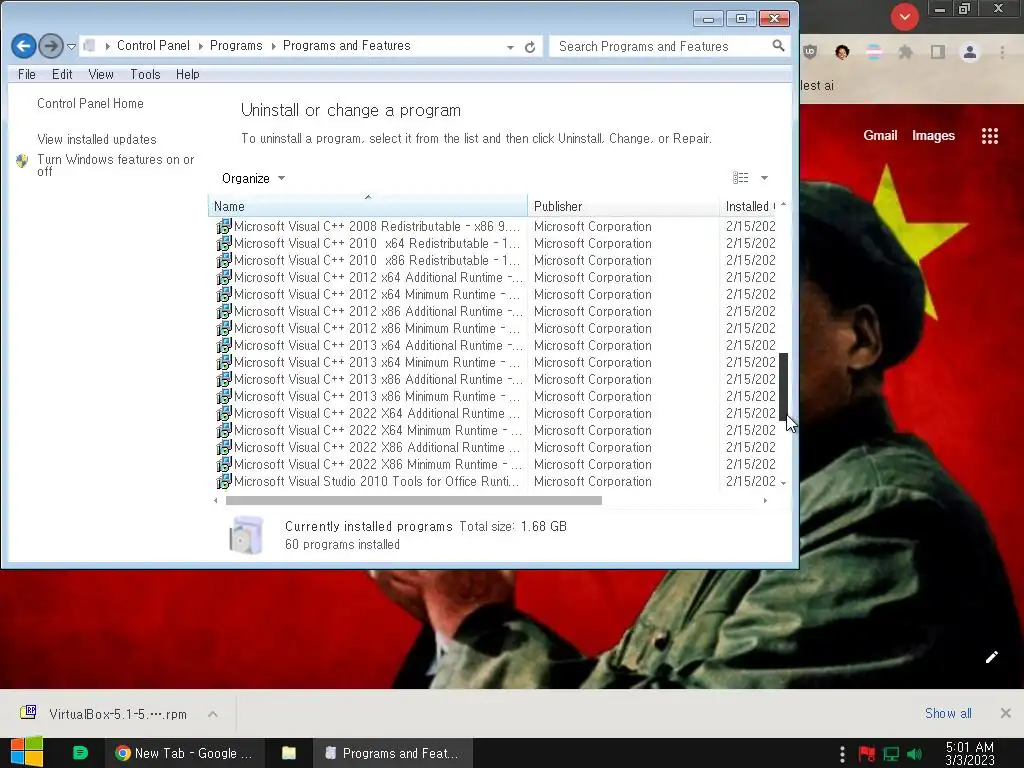Image resolution: width=1024 pixels, height=768 pixels.
Task: Click the shield icon beside Windows features
Action: (x=22, y=161)
